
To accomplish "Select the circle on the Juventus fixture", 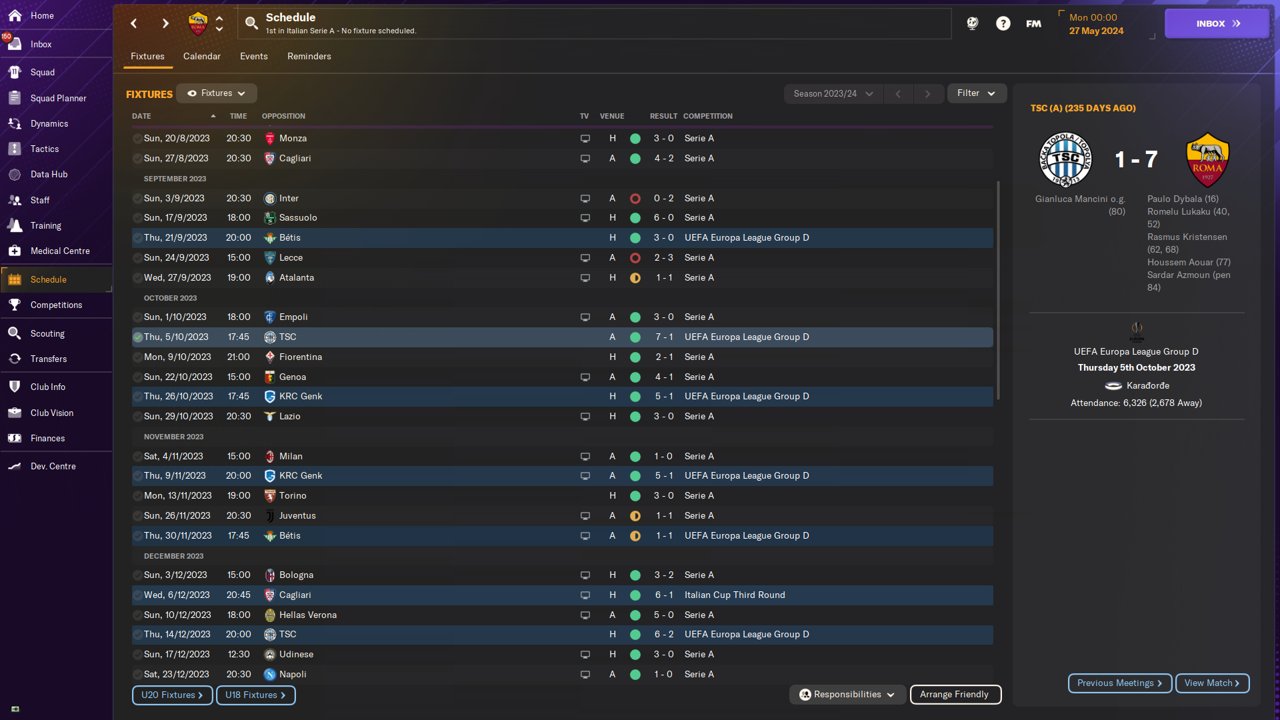I will click(138, 516).
